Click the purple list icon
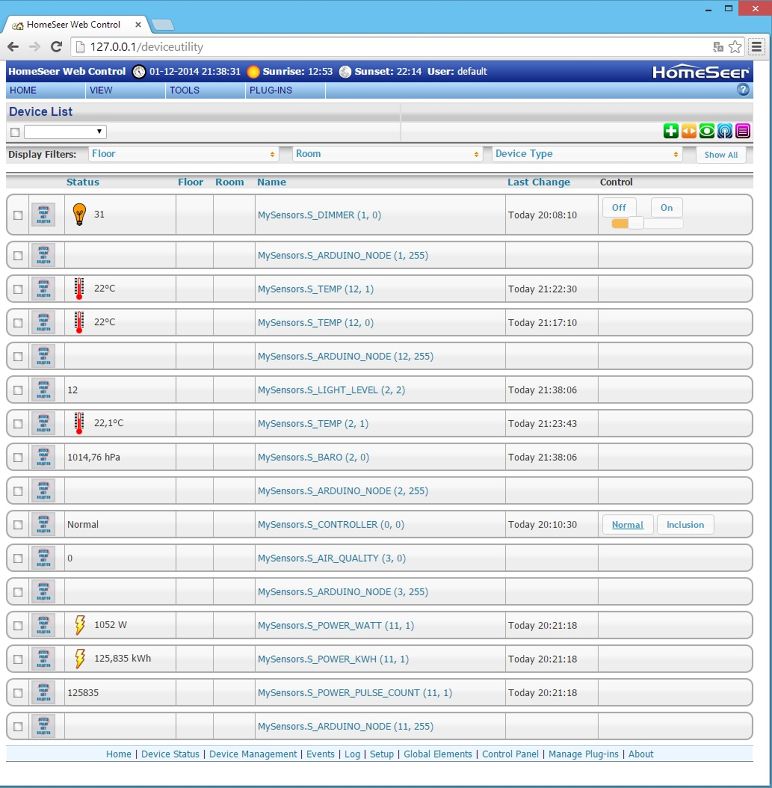 coord(742,131)
